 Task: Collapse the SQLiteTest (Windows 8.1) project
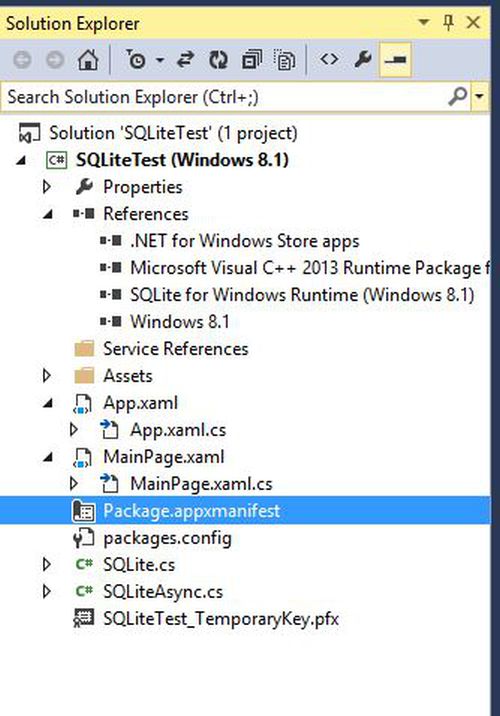pos(21,160)
